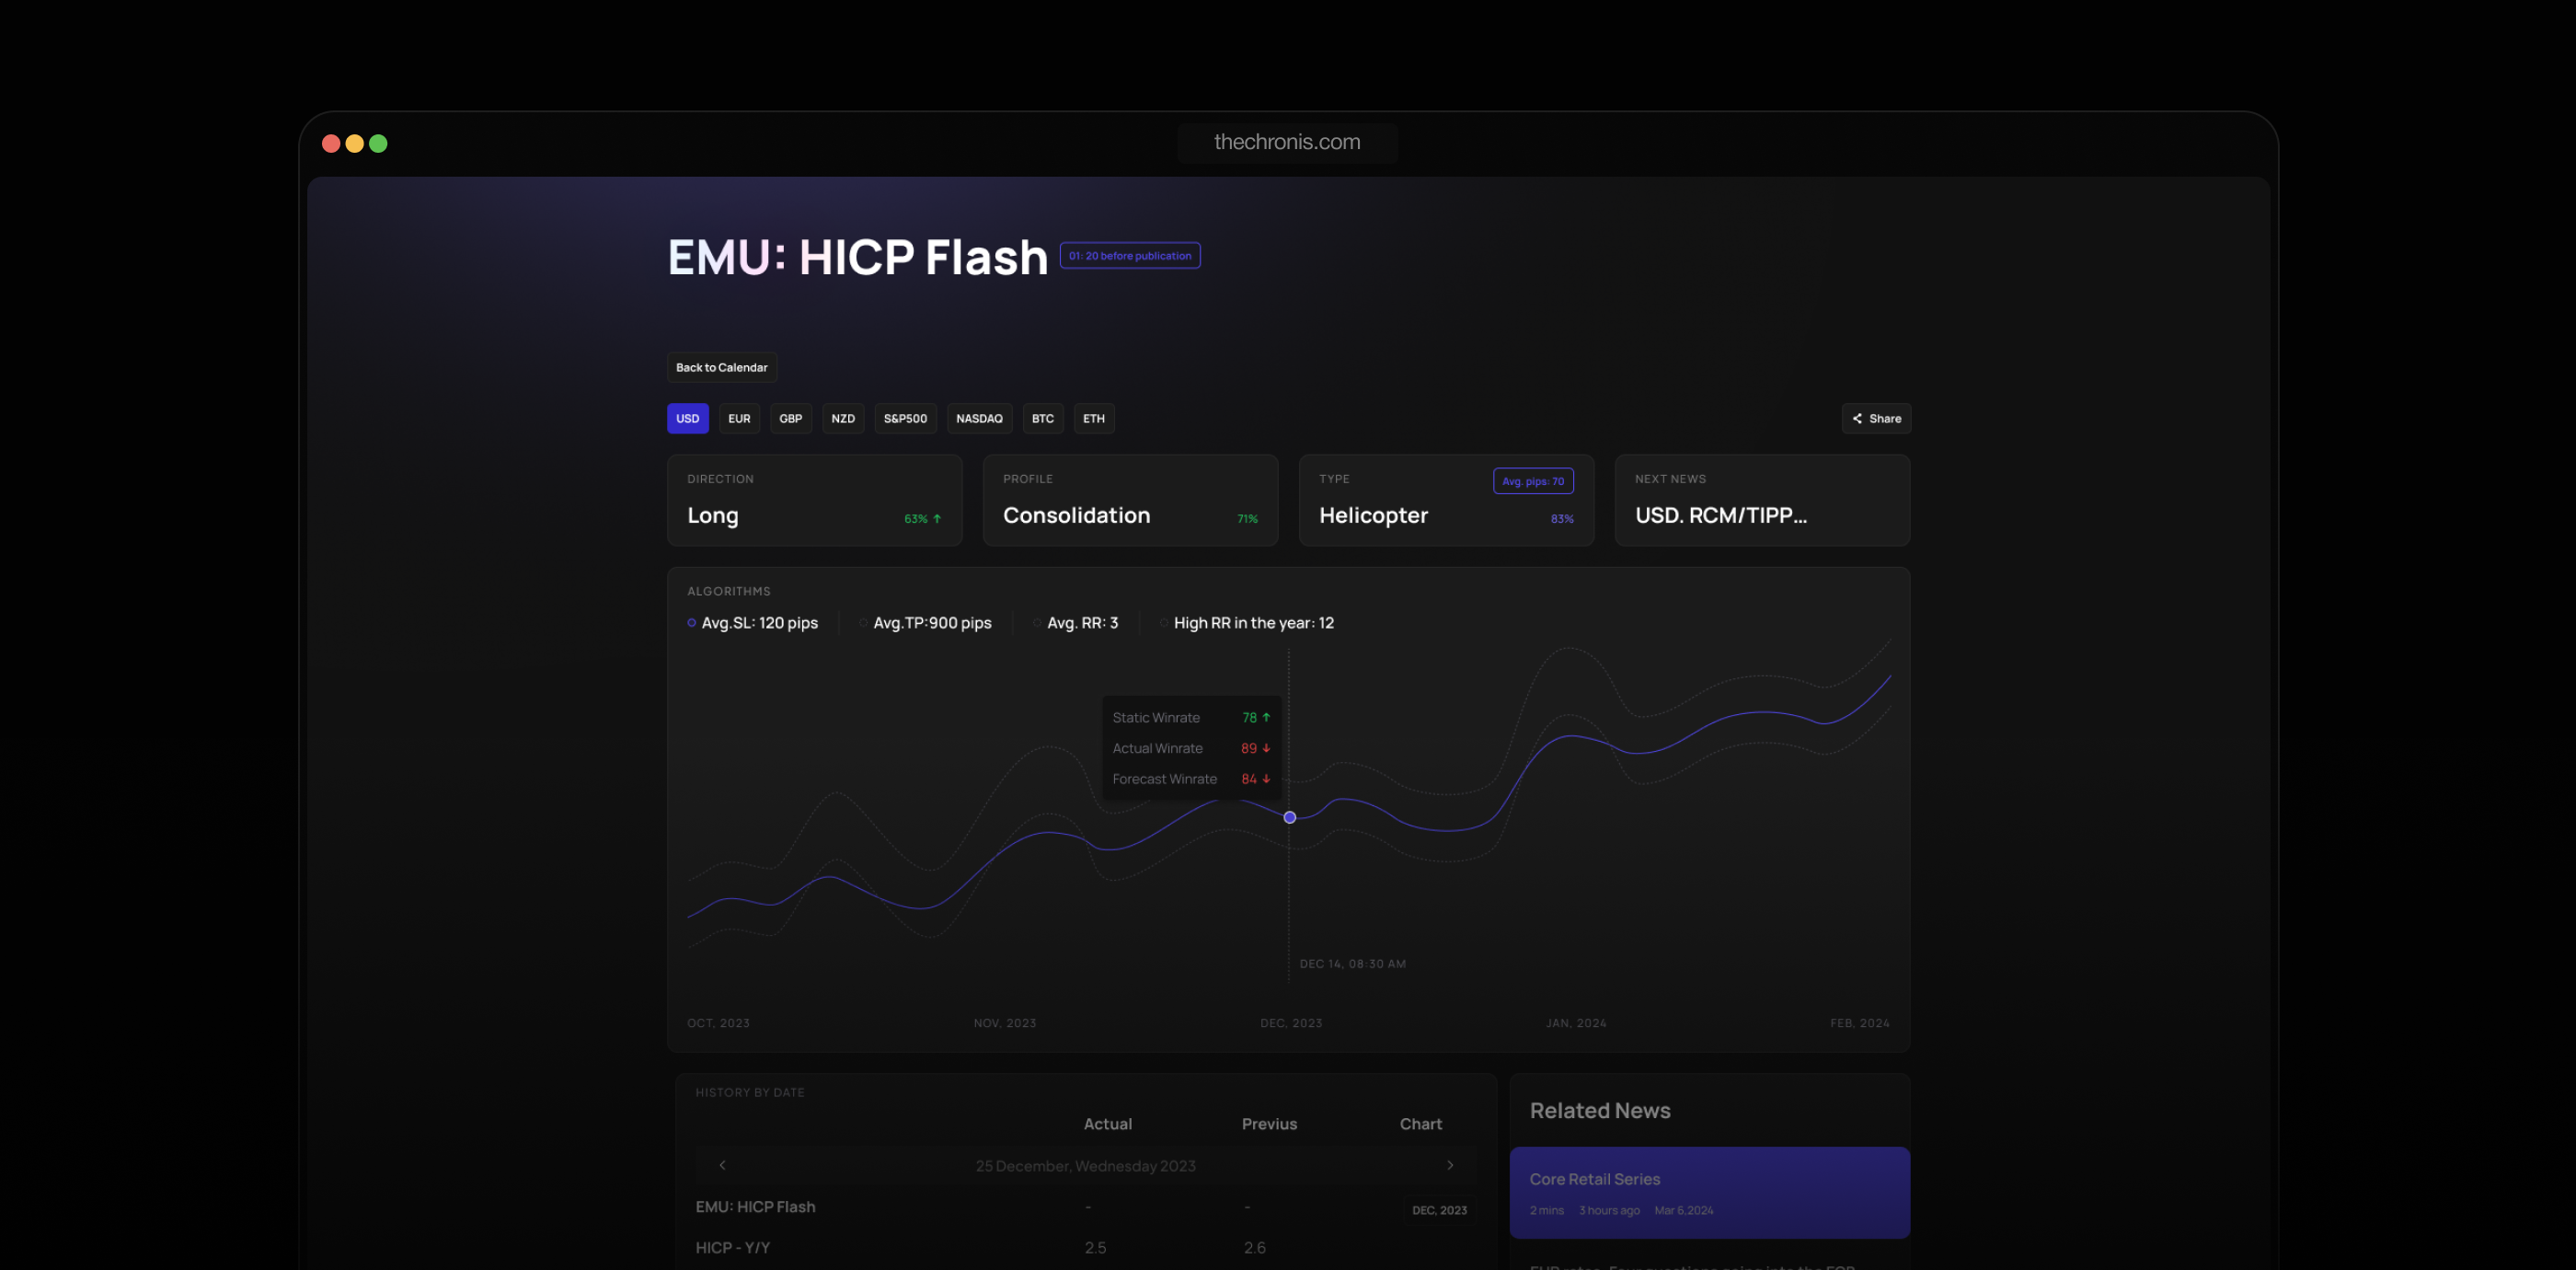
Task: Click red arrow next to Actual Winrate 89
Action: pyautogui.click(x=1266, y=748)
